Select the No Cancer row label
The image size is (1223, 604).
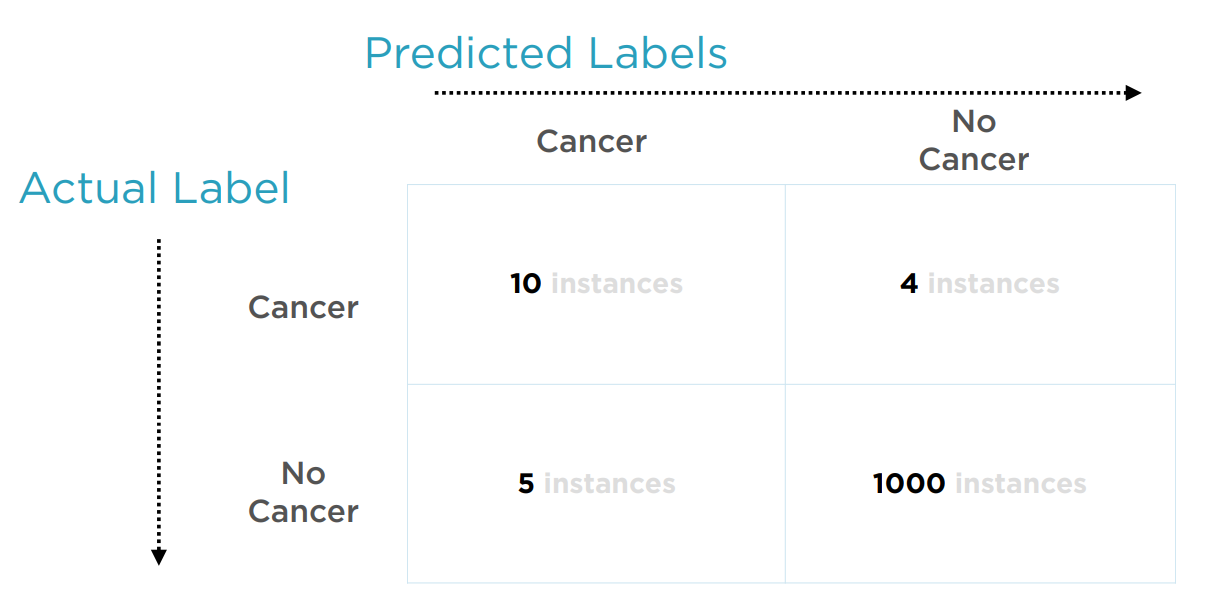303,492
